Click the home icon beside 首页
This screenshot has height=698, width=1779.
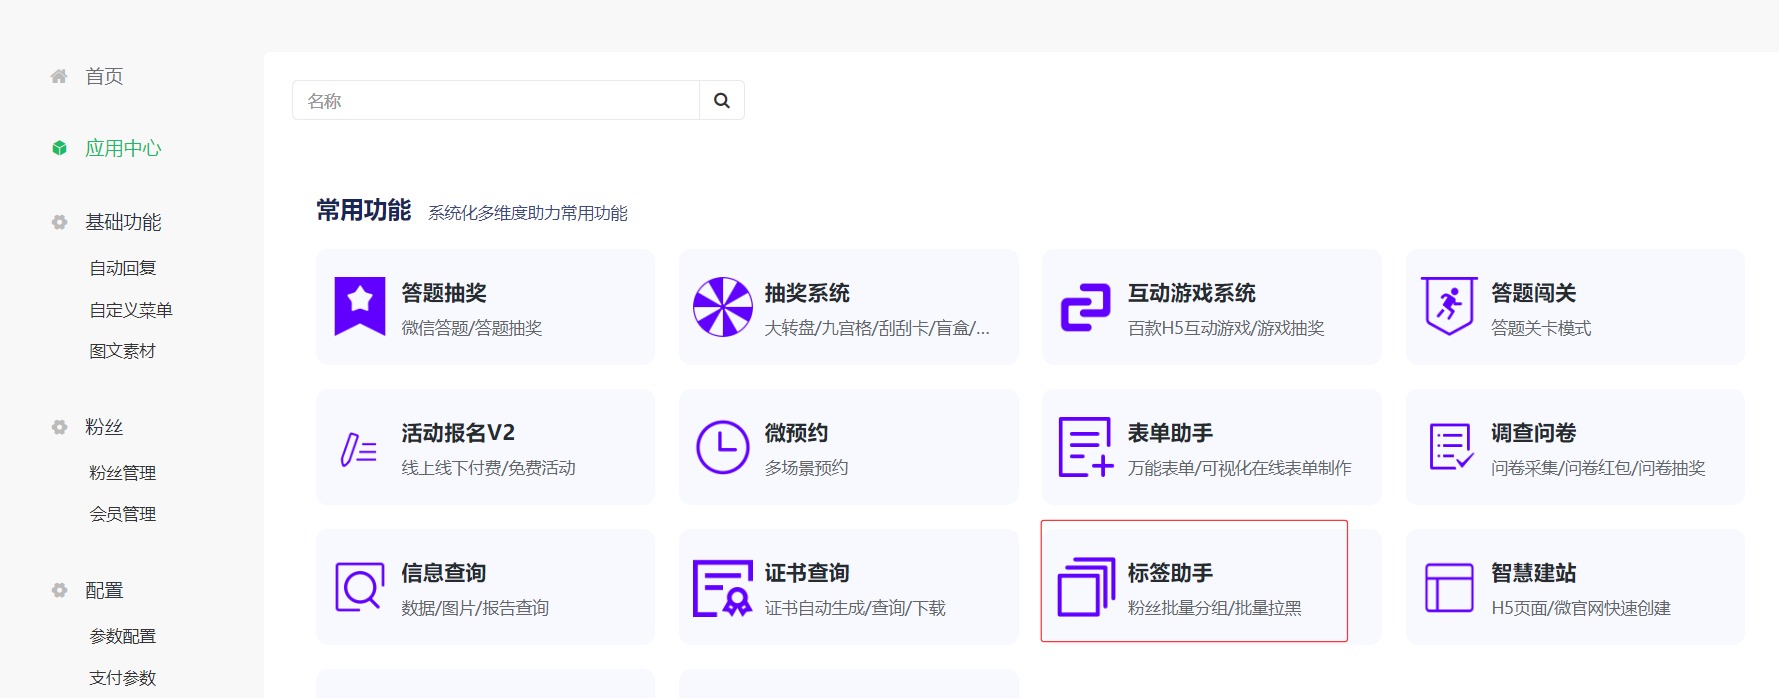click(x=59, y=76)
